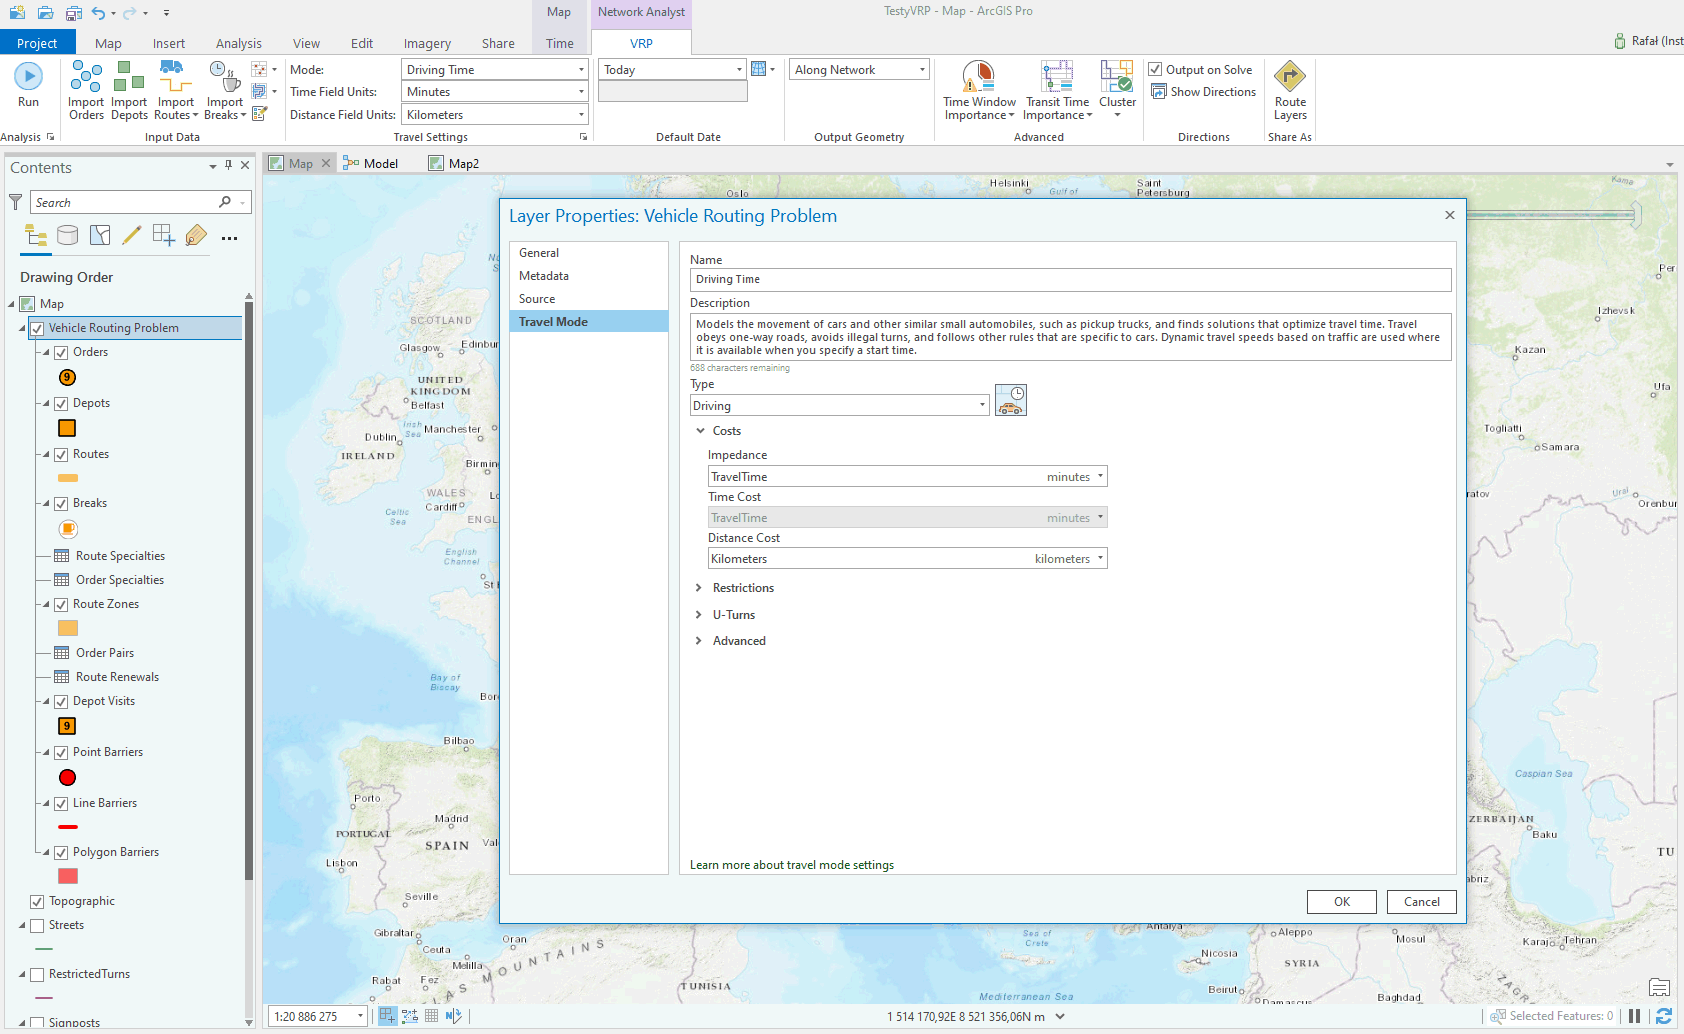Open Along Network output geometry dropdown
The image size is (1684, 1034).
pos(859,70)
